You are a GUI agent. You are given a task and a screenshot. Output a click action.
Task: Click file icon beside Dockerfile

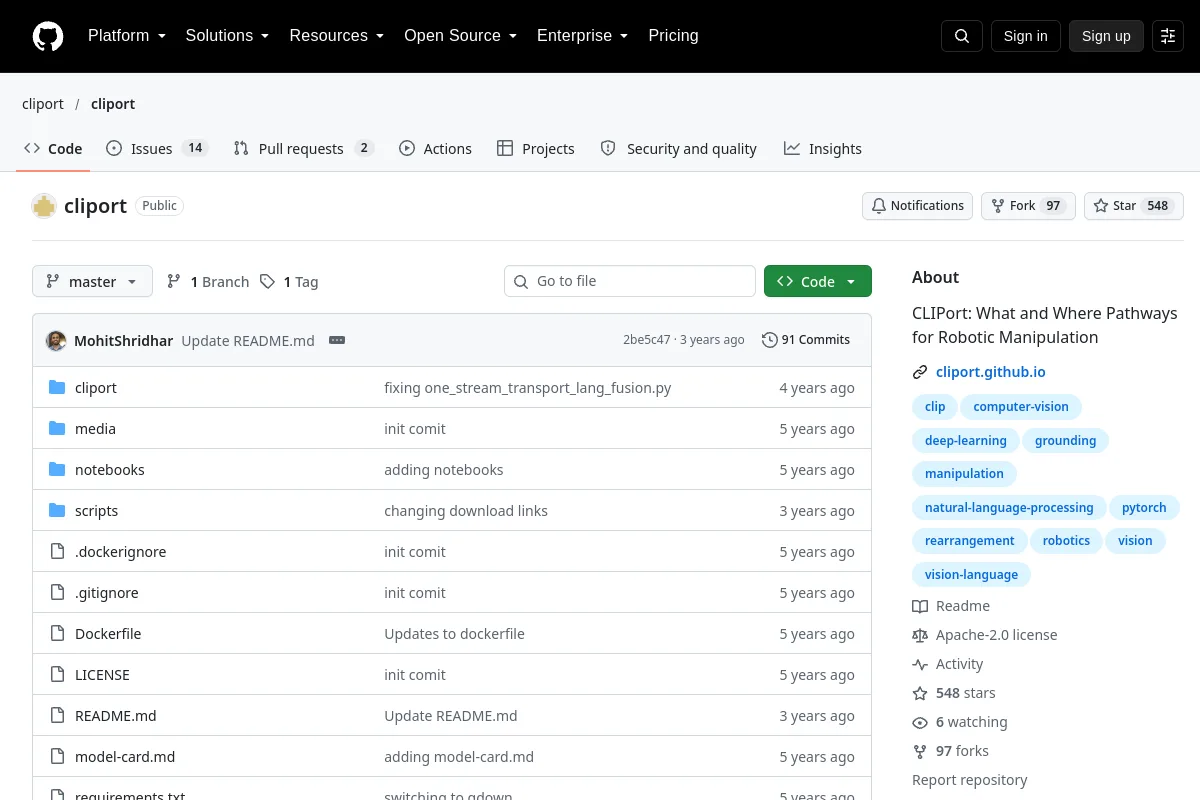(57, 634)
